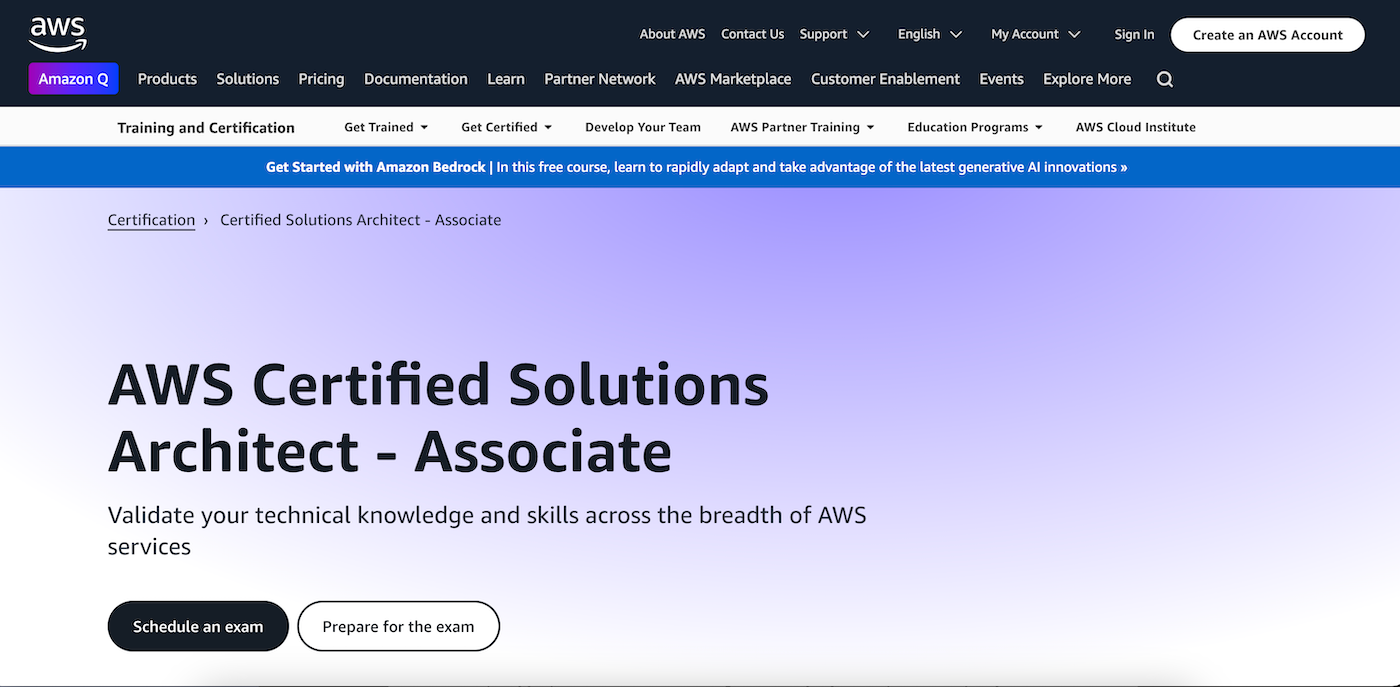Go back to Certification breadcrumb
Image resolution: width=1400 pixels, height=687 pixels.
(151, 220)
